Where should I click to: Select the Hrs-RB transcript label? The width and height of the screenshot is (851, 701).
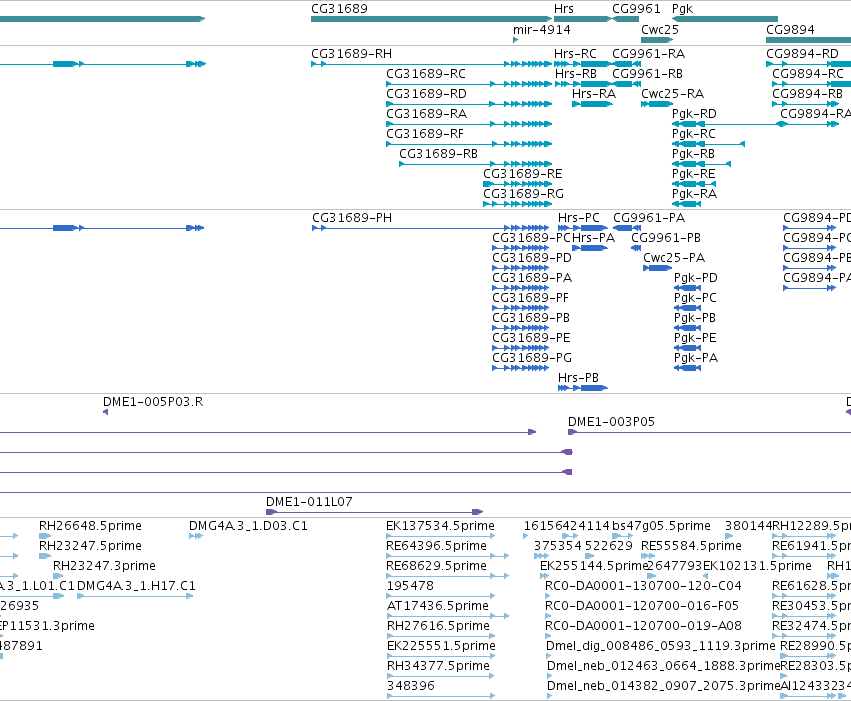coord(575,74)
